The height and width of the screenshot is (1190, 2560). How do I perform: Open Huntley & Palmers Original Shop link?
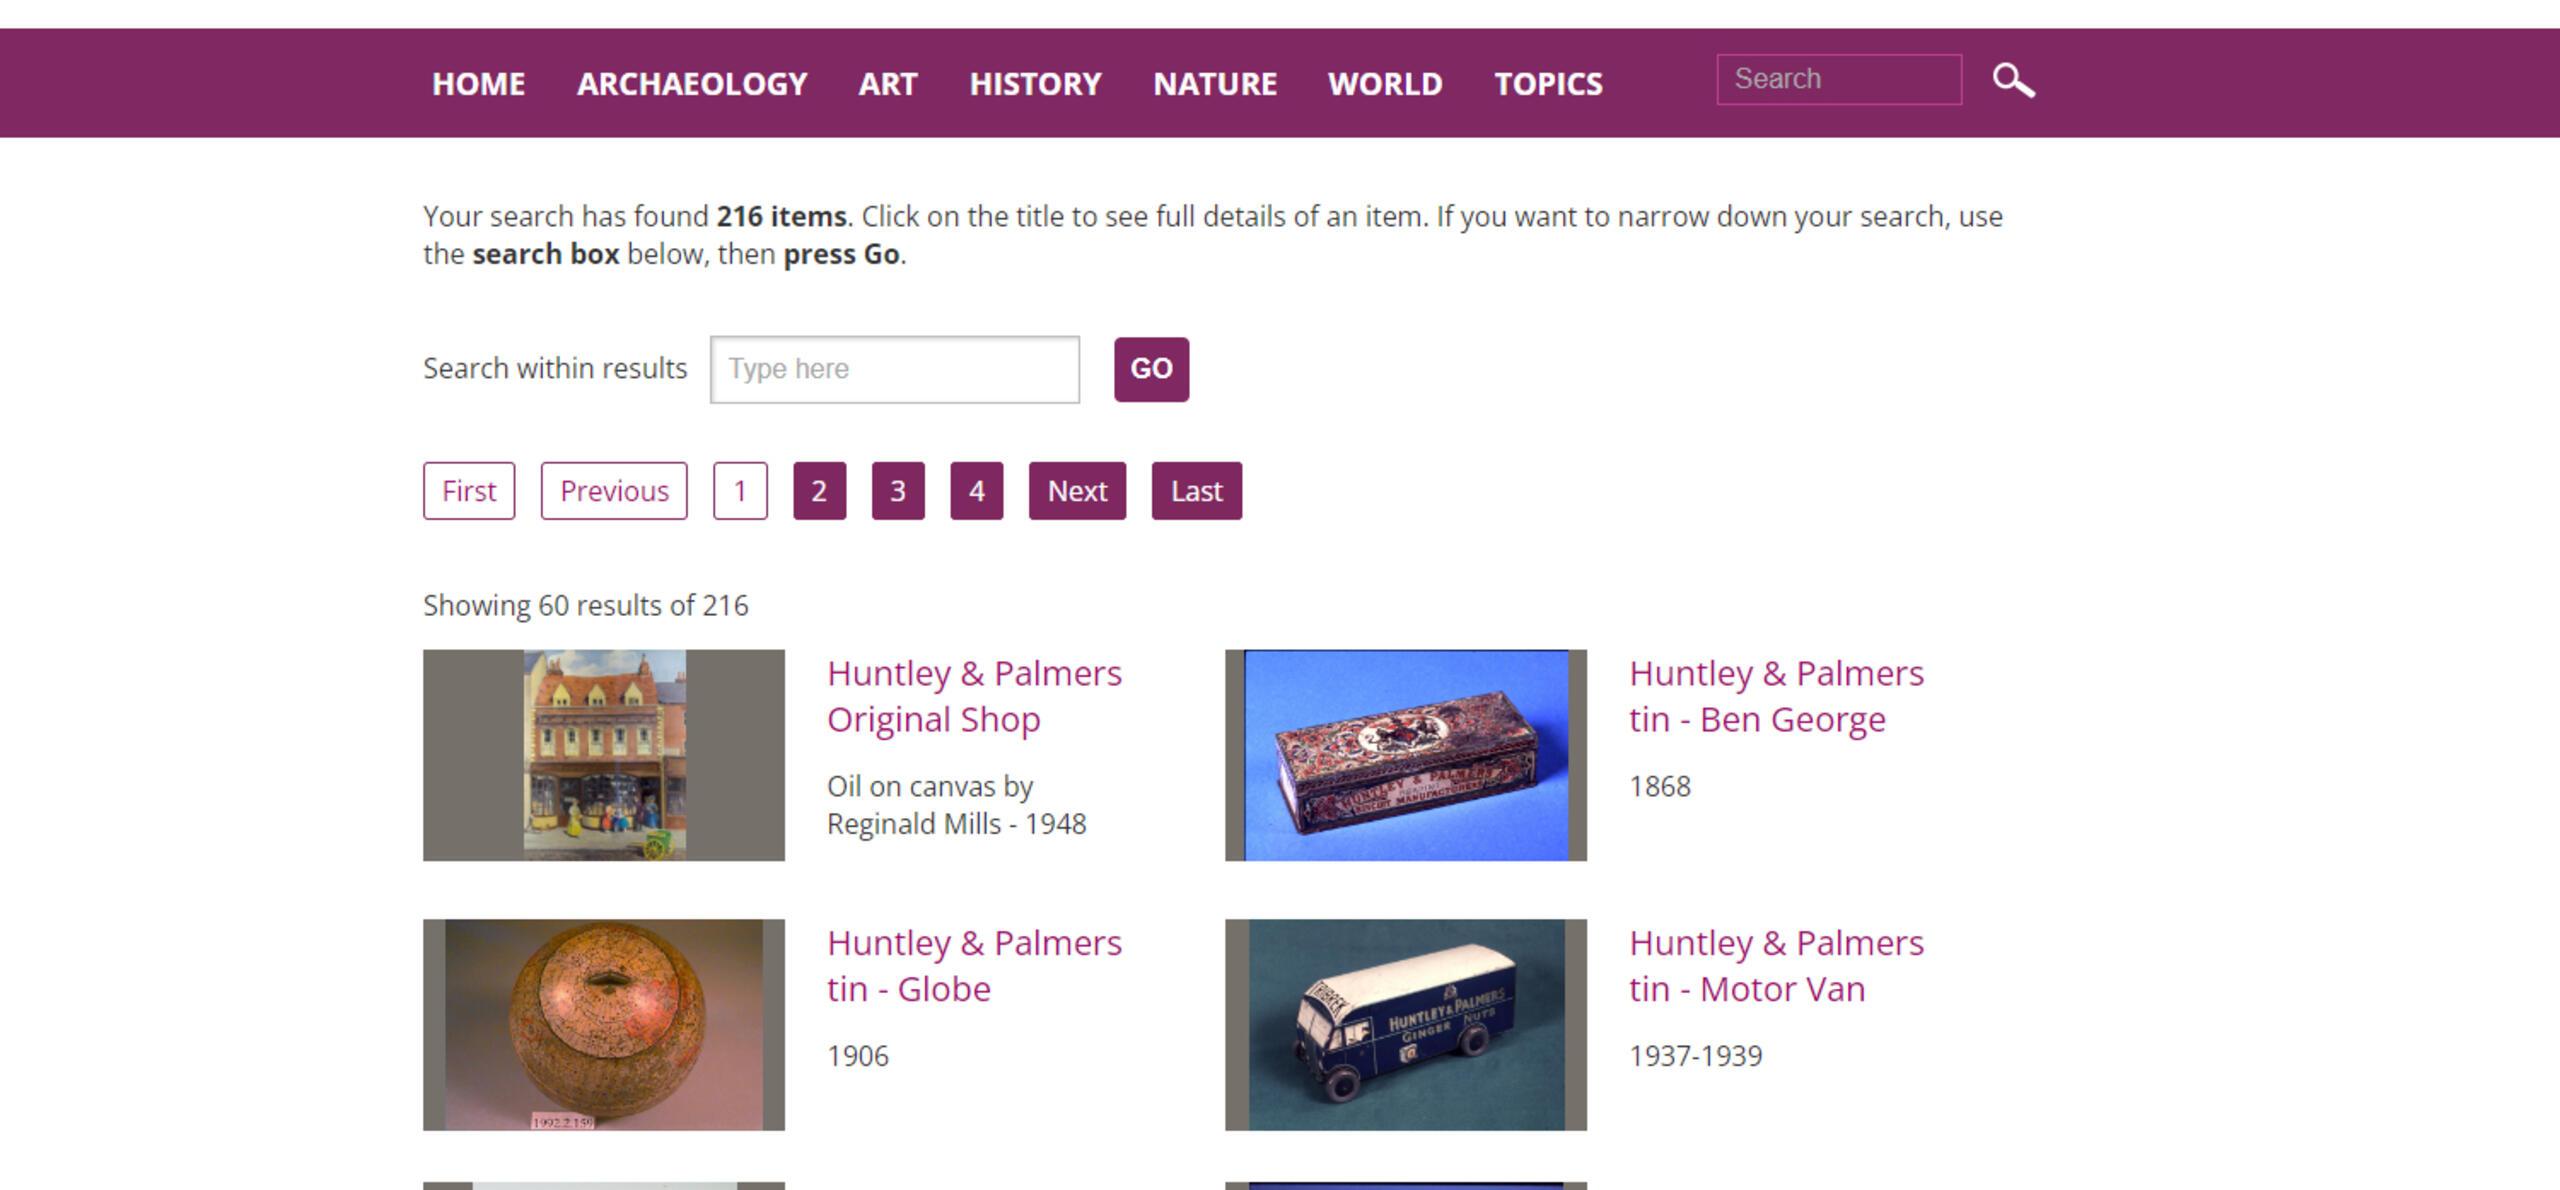click(x=973, y=696)
